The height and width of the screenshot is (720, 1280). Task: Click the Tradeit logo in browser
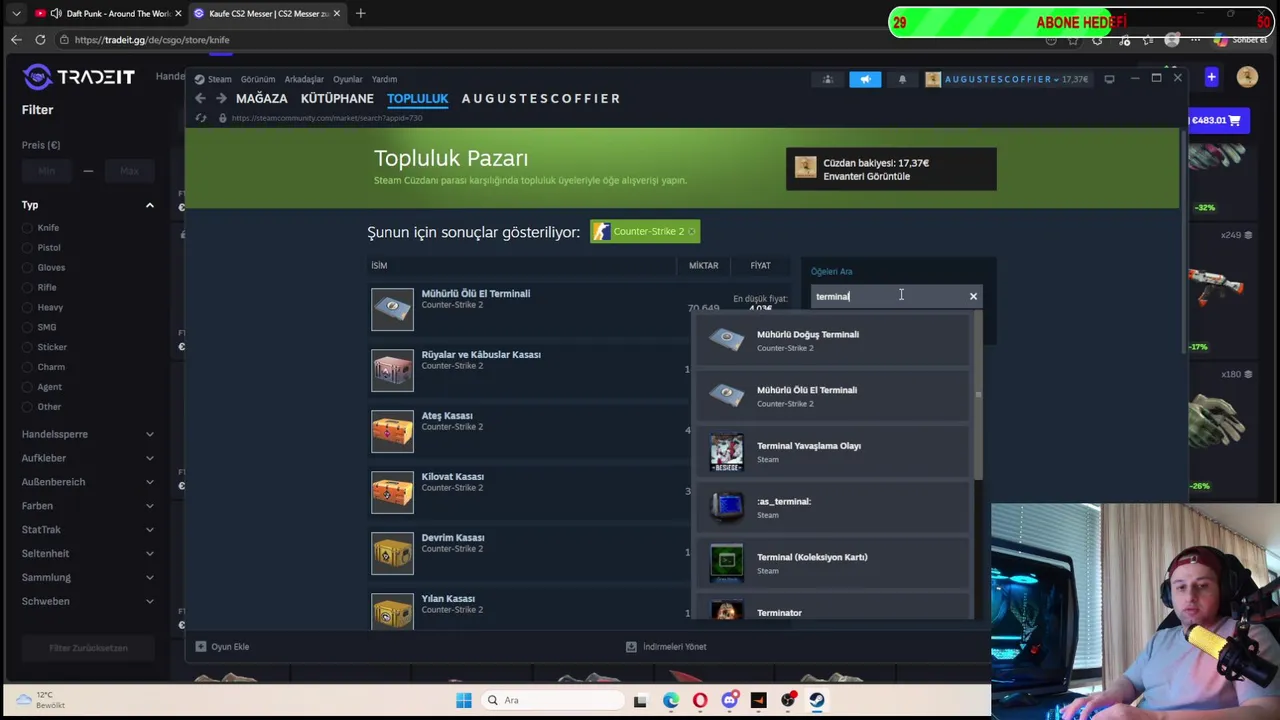point(79,77)
